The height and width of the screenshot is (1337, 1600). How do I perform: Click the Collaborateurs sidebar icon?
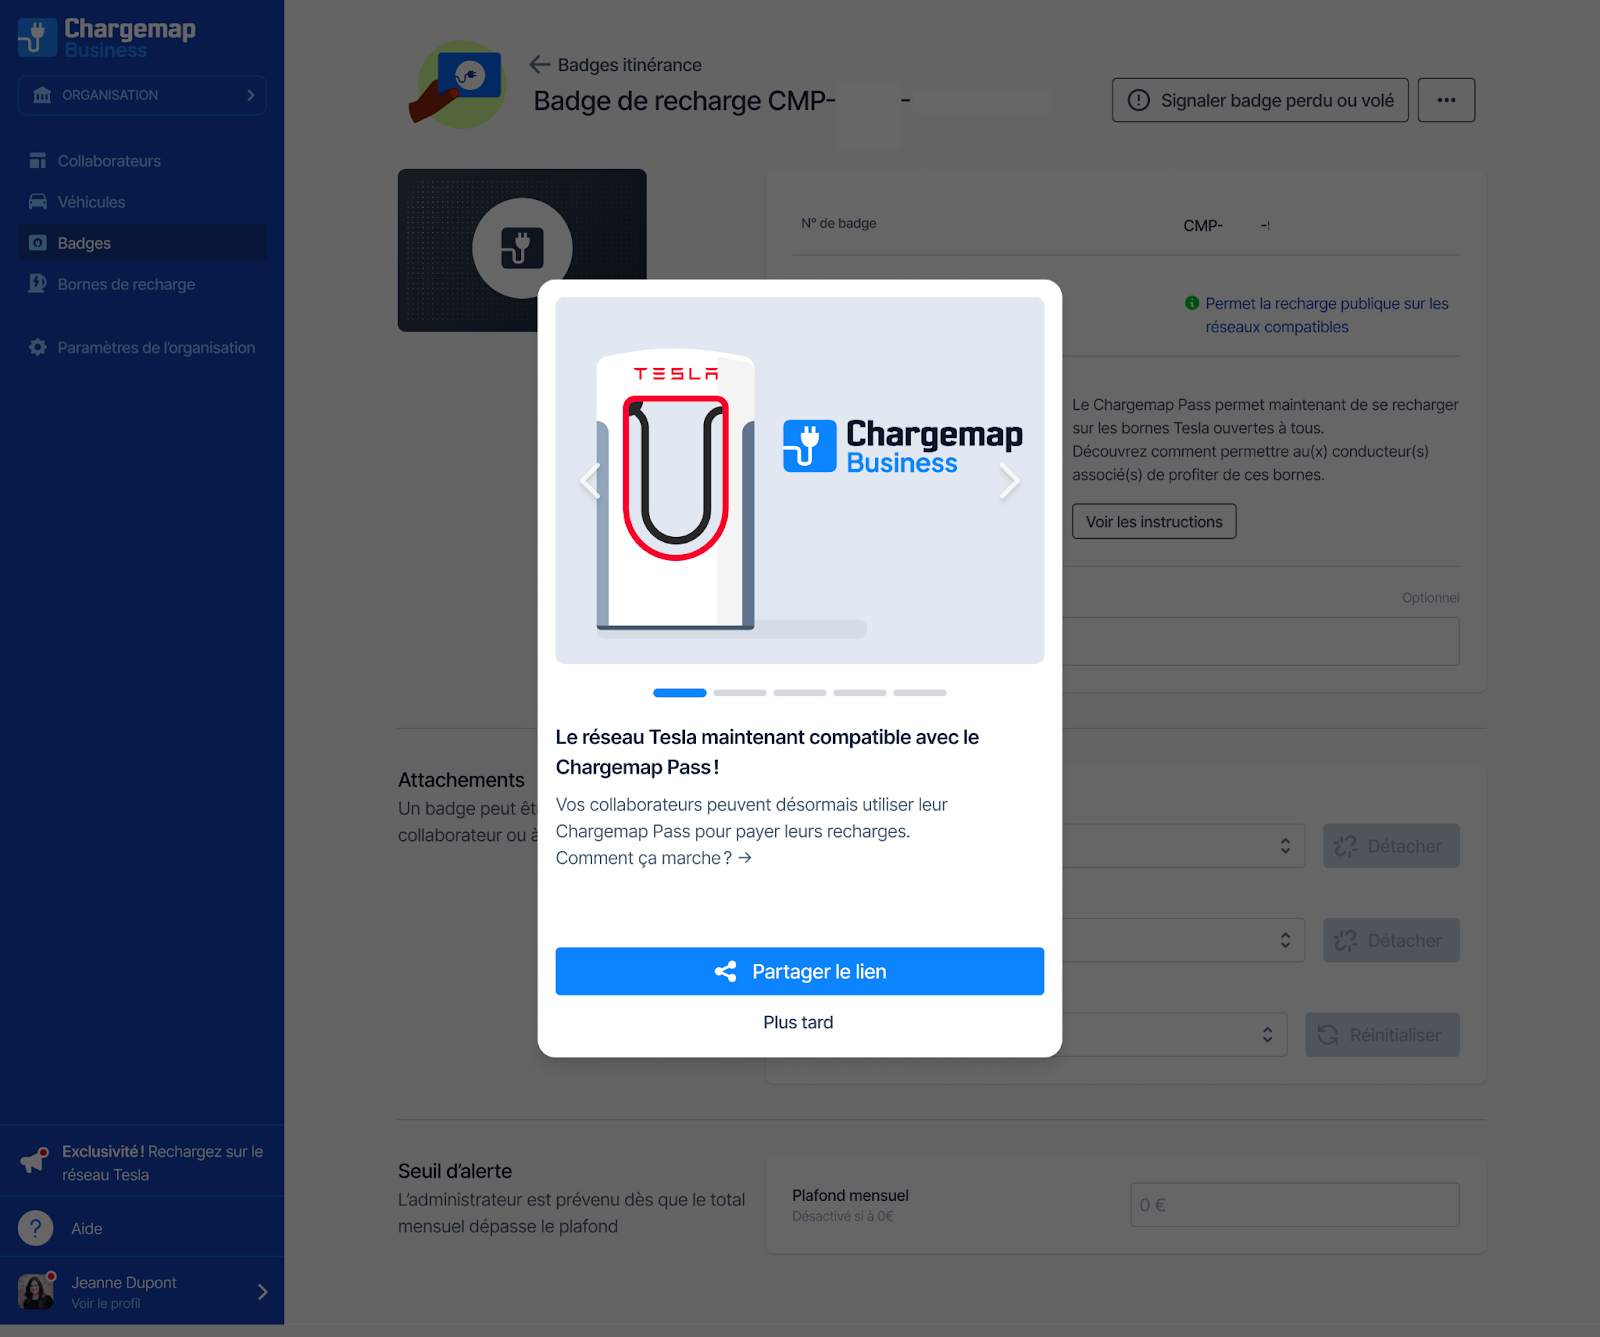click(x=38, y=161)
